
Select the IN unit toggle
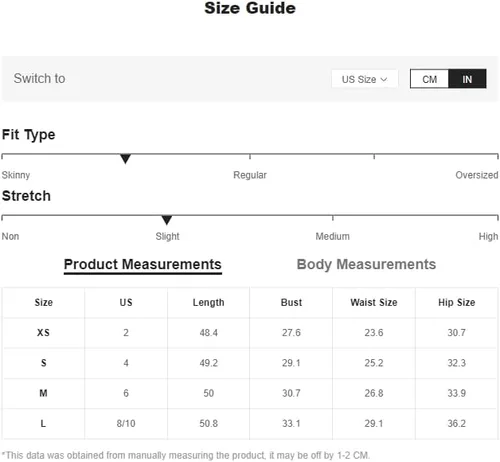[467, 79]
